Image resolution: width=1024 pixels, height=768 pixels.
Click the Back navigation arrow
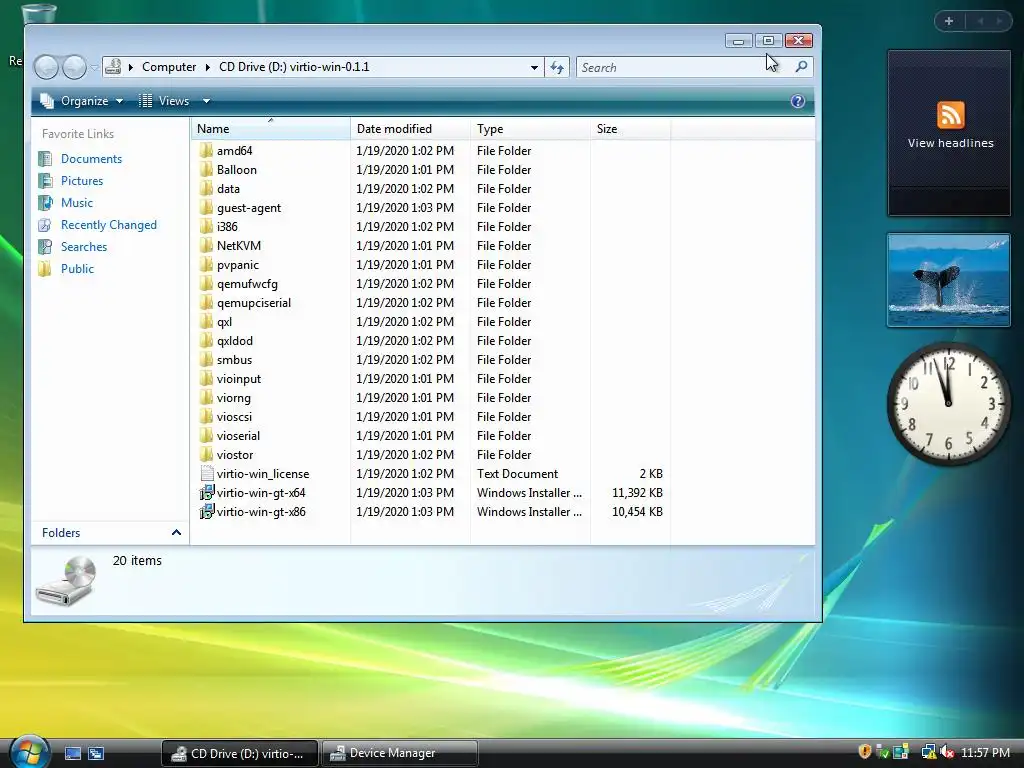click(46, 67)
